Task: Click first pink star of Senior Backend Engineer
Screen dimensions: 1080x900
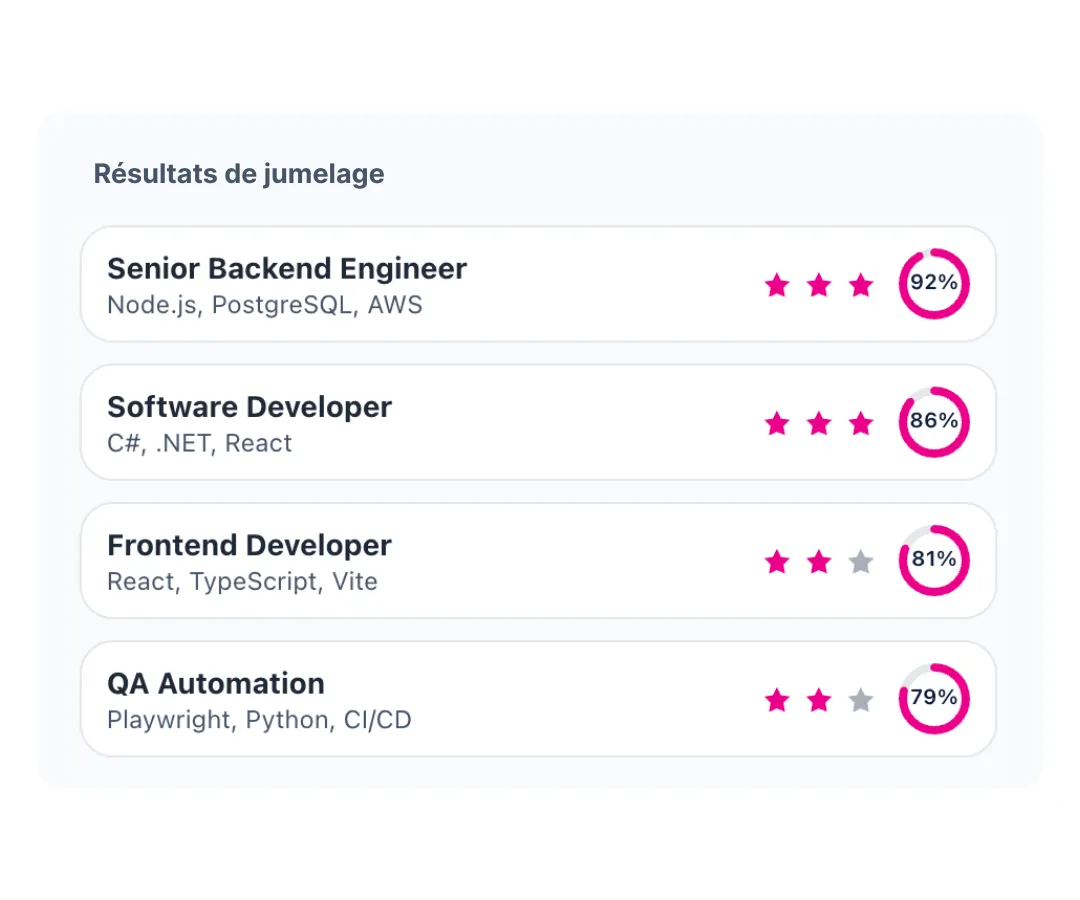Action: pos(777,284)
